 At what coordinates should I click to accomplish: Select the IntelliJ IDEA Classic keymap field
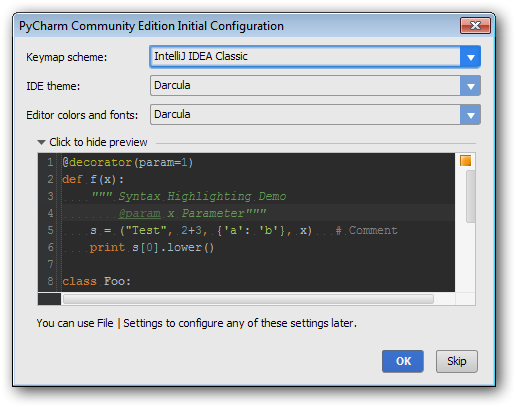305,57
